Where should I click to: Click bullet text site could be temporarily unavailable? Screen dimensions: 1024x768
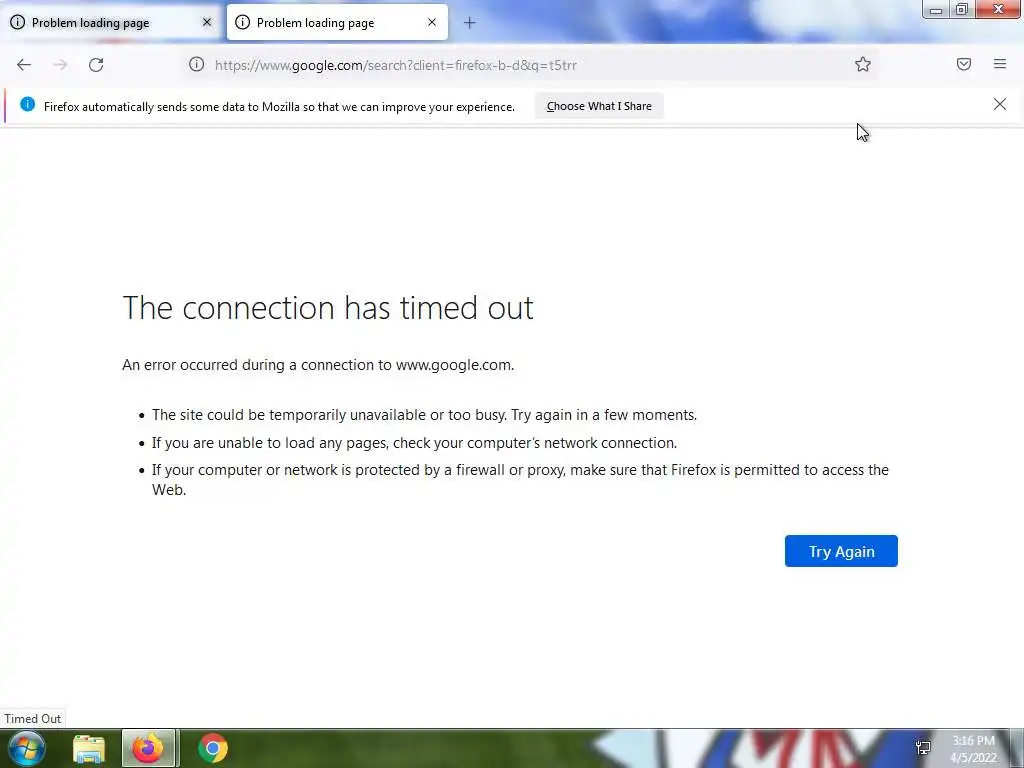pyautogui.click(x=424, y=415)
